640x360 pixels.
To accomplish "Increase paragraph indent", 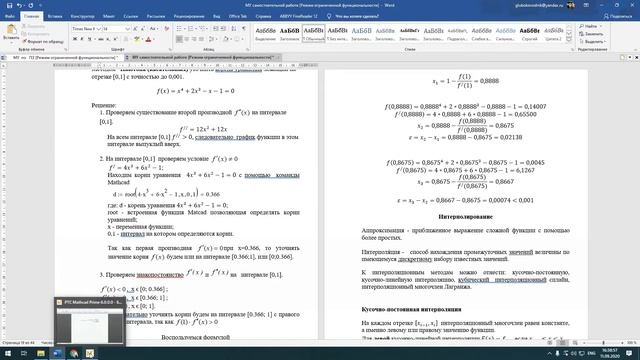I will click(x=223, y=29).
